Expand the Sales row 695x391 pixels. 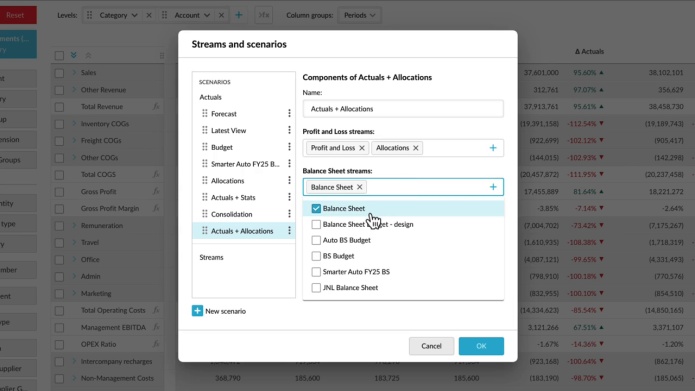click(x=74, y=72)
